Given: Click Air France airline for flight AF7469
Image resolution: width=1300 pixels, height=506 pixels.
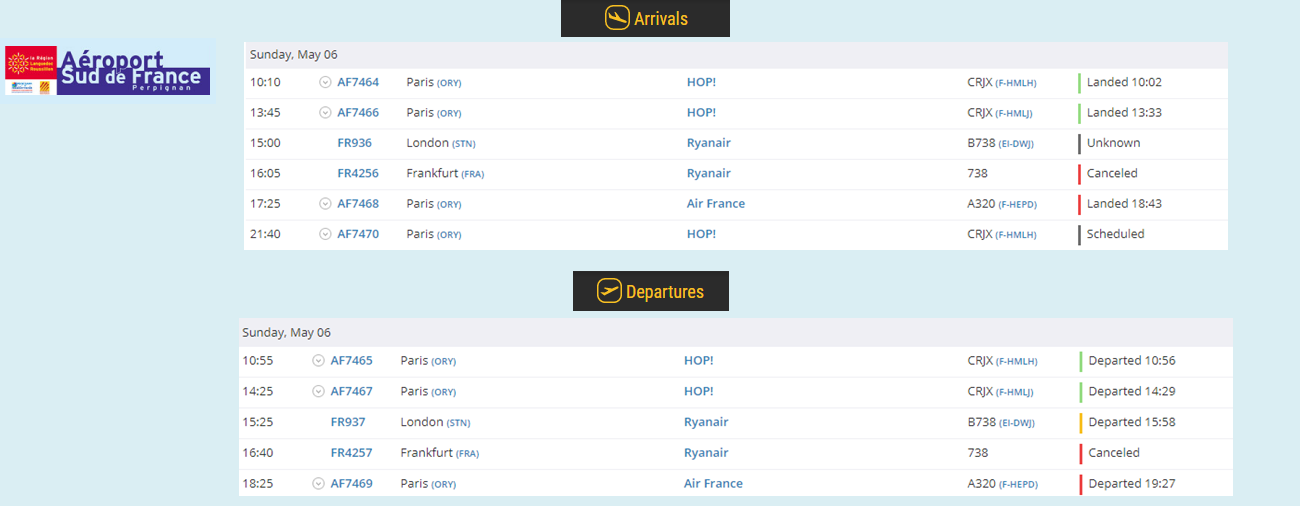Looking at the screenshot, I should pos(713,483).
